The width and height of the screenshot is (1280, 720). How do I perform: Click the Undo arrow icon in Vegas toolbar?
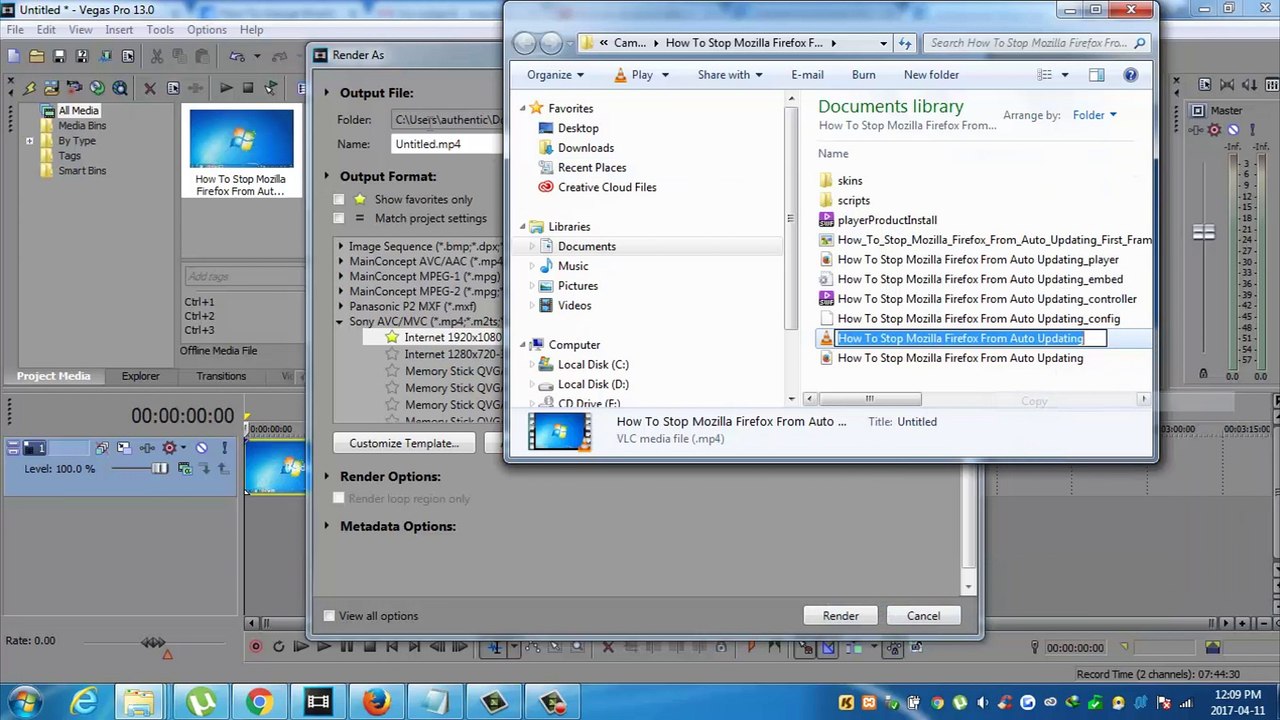click(x=236, y=56)
